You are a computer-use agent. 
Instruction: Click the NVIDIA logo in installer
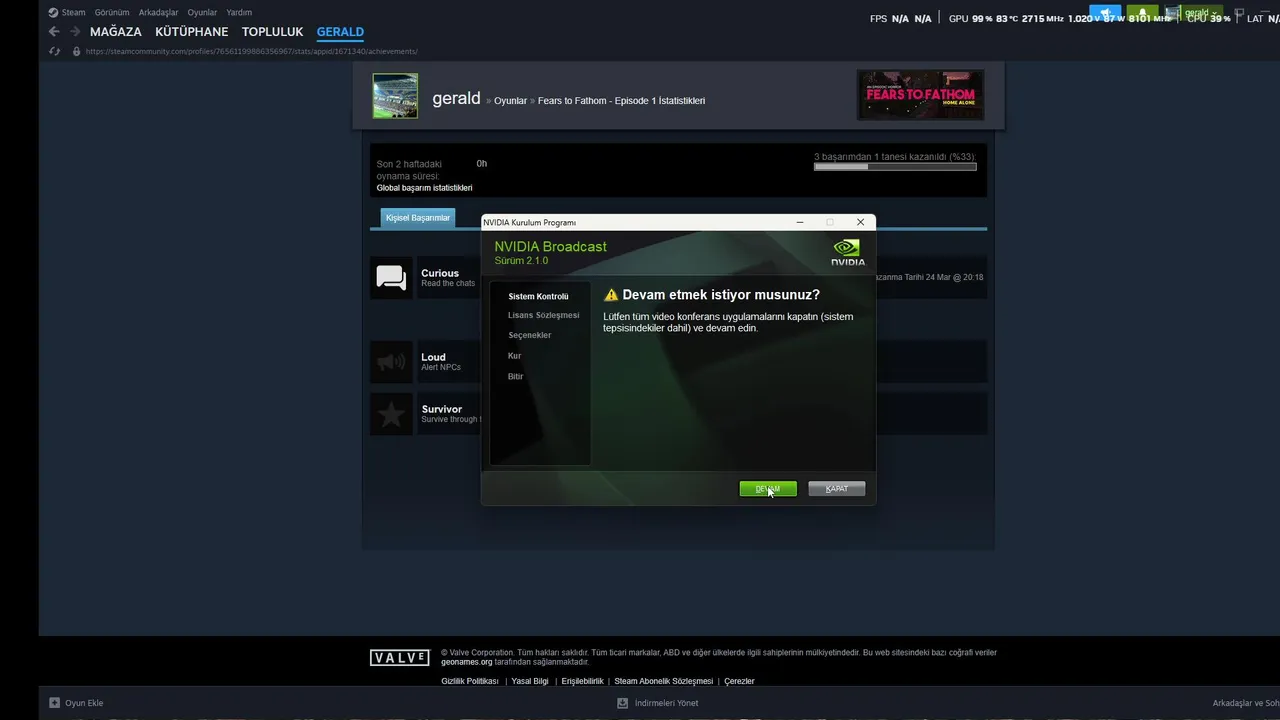point(847,252)
